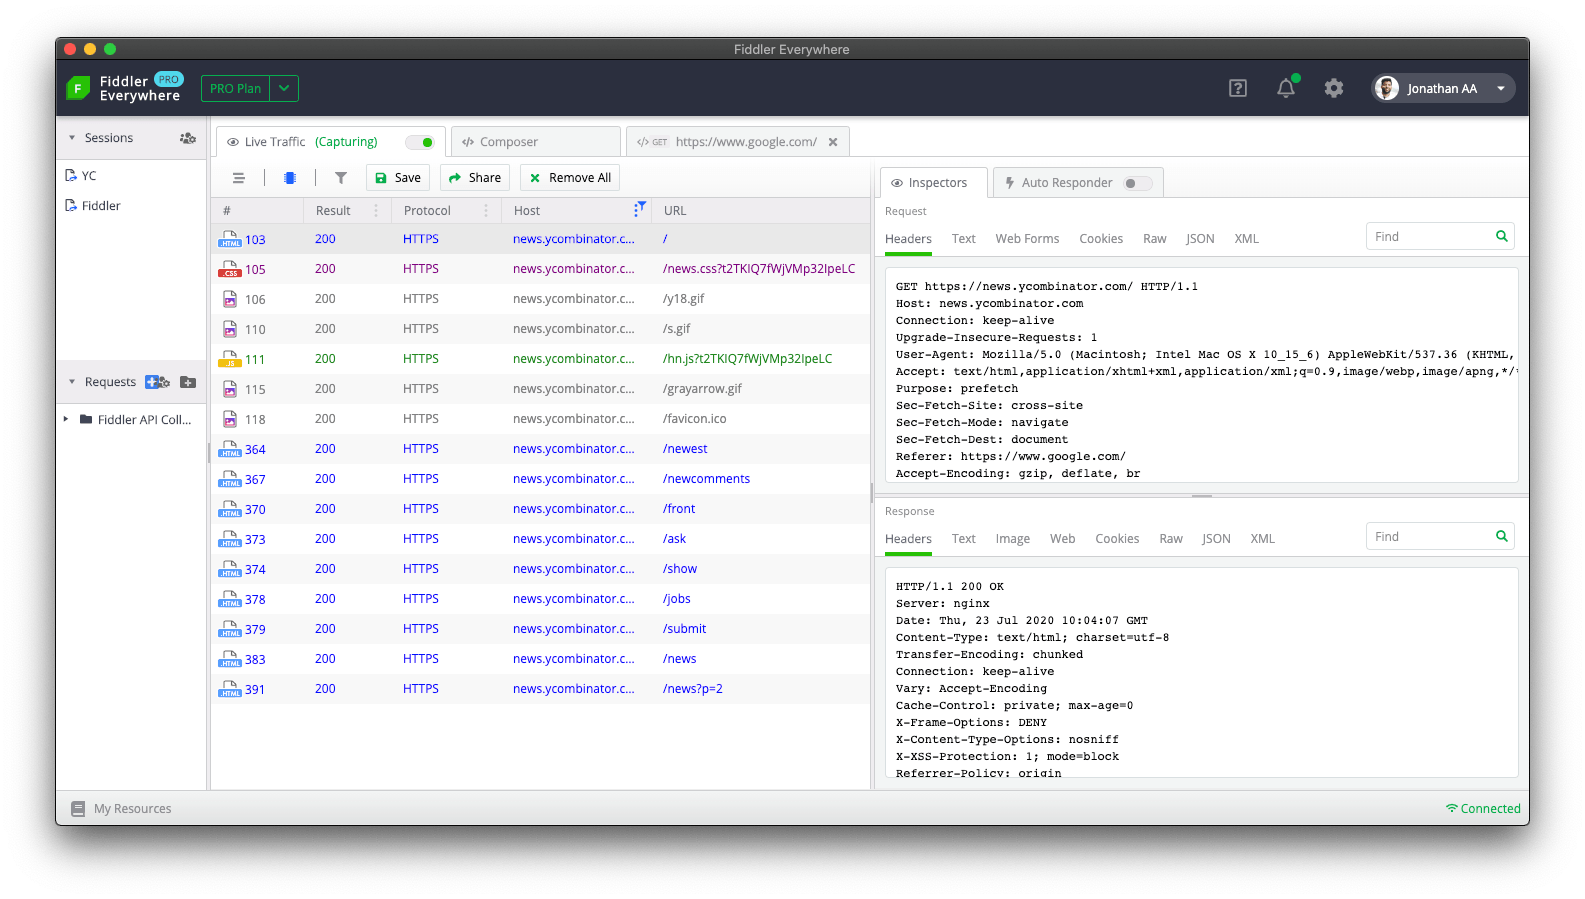This screenshot has width=1585, height=899.
Task: Select the /news?p=2 request row
Action: [x=540, y=689]
